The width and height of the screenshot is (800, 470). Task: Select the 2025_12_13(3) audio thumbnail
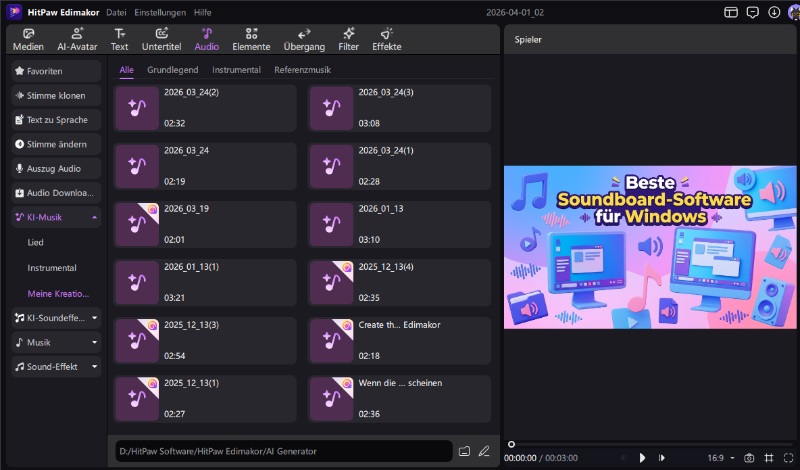[137, 341]
